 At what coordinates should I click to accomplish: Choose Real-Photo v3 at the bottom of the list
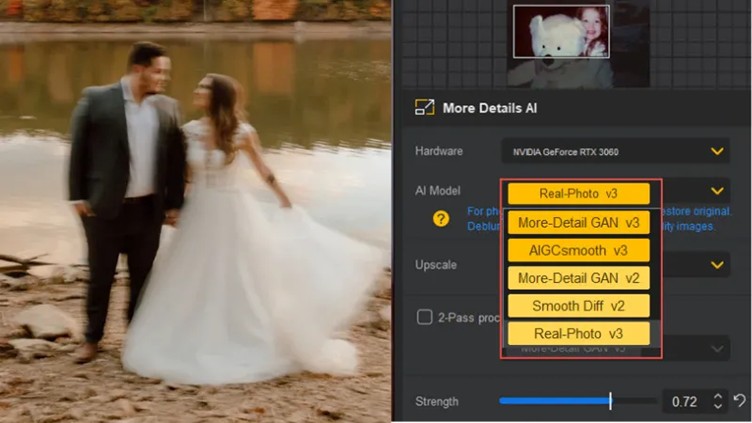(x=579, y=333)
